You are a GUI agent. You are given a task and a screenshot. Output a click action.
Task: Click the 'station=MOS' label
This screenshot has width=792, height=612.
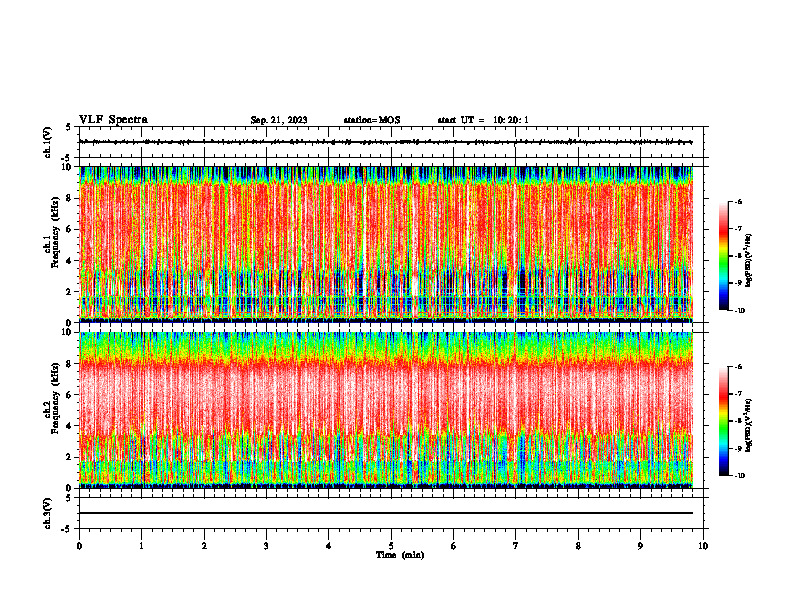372,120
